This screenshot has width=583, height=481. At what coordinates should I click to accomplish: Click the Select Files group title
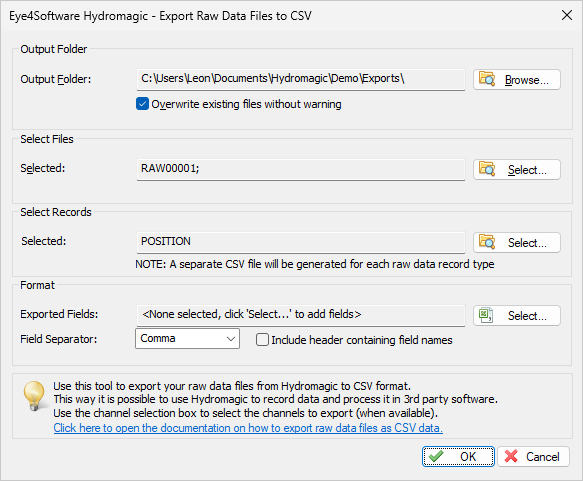click(x=47, y=139)
